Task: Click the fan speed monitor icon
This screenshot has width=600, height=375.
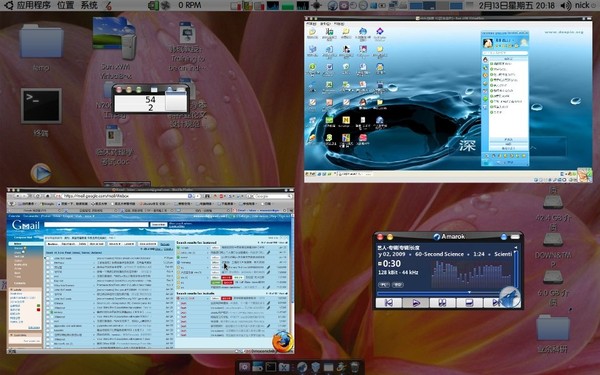Action: (x=165, y=5)
